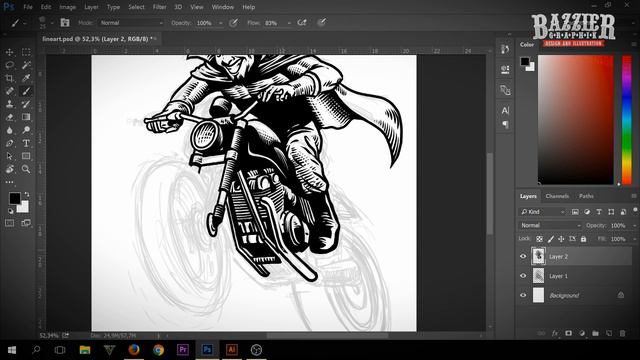Click the Add layer mask icon
This screenshot has height=360, width=640.
coord(568,333)
